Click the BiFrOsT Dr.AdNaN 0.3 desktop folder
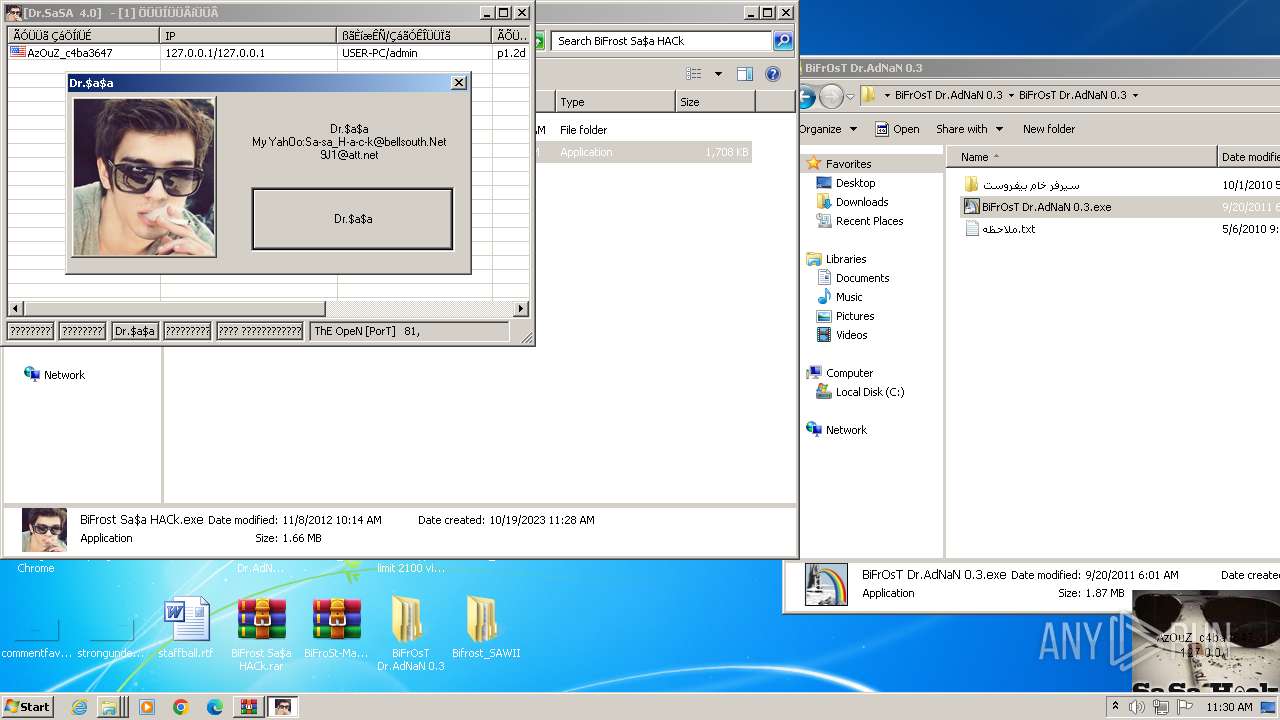Image resolution: width=1280 pixels, height=720 pixels. 411,634
